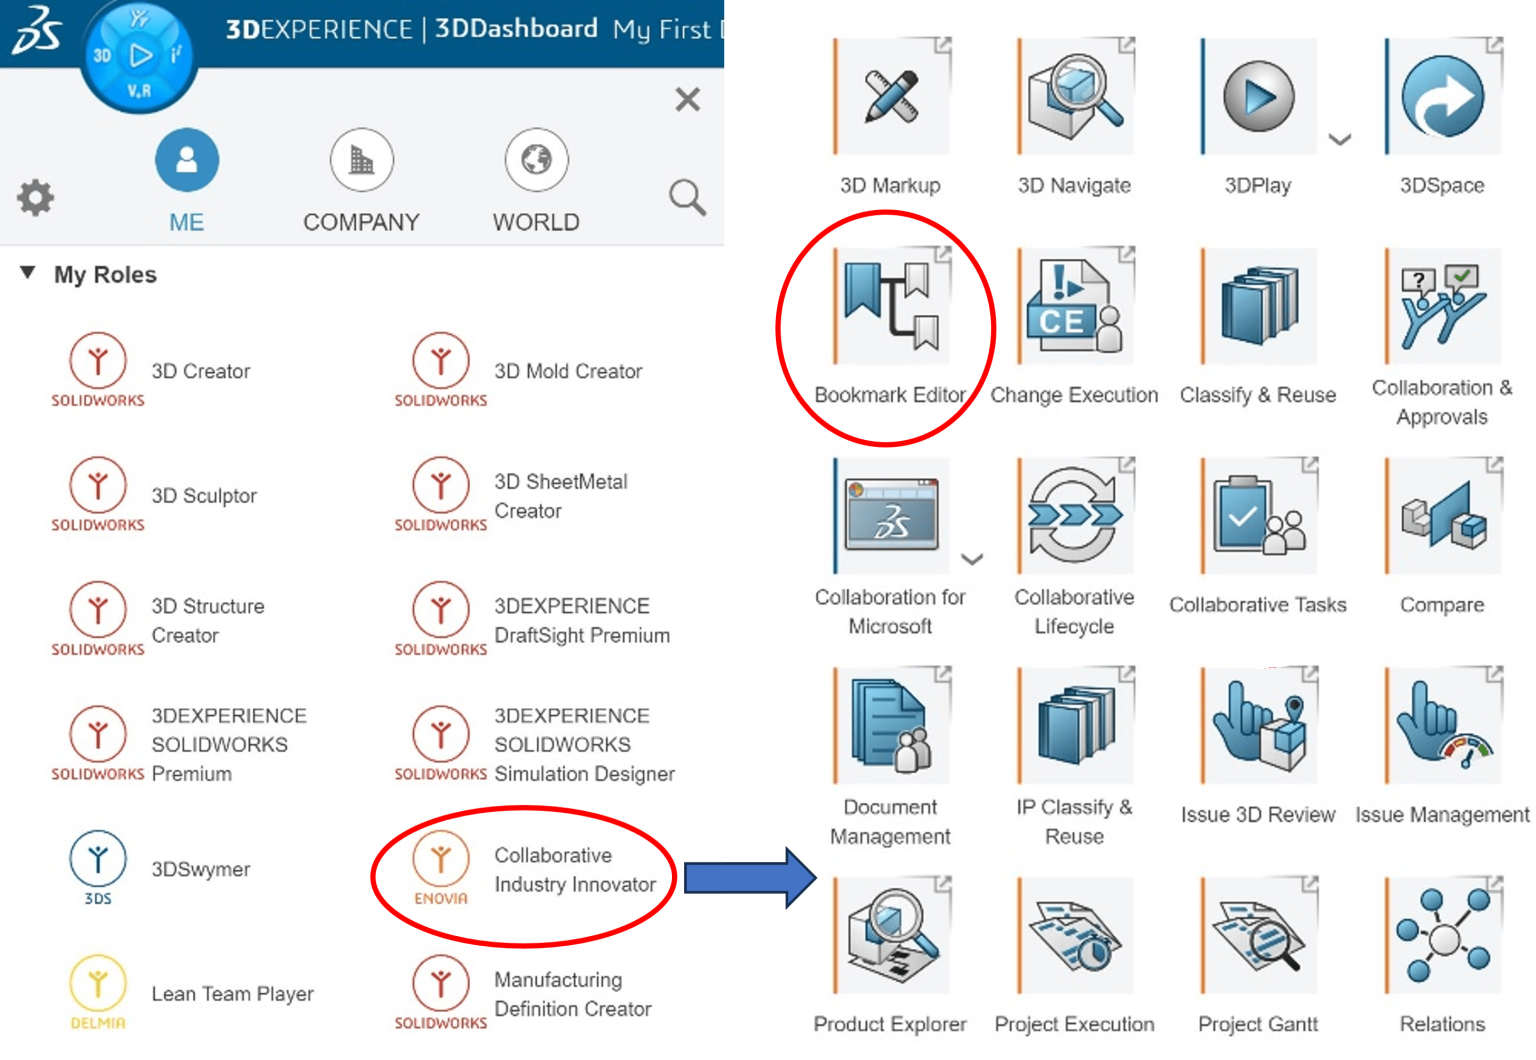Screen dimensions: 1536x1060
Task: Expand chevron beside Collaboration for Microsoft
Action: pos(972,559)
